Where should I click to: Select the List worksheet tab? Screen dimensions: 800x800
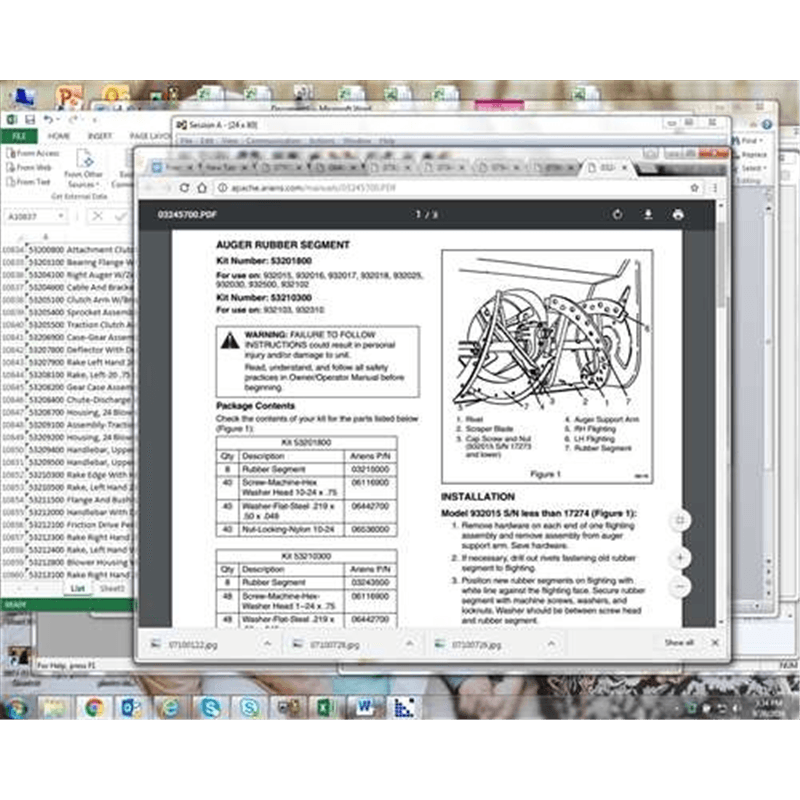(x=77, y=589)
